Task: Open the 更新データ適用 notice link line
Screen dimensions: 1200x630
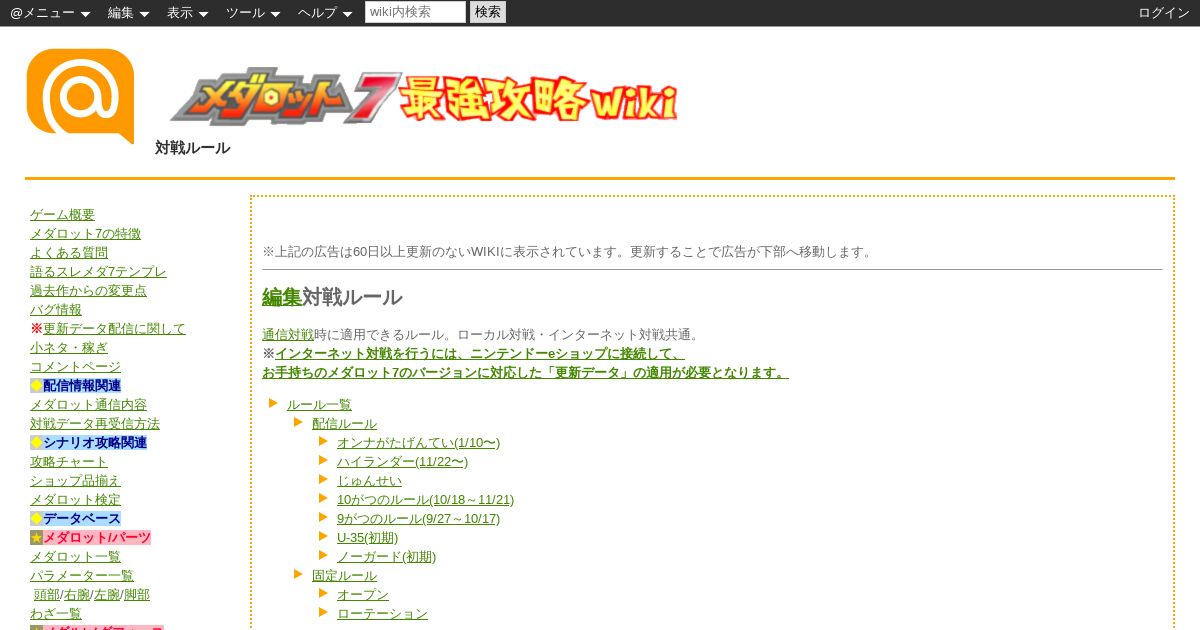Action: coord(525,373)
